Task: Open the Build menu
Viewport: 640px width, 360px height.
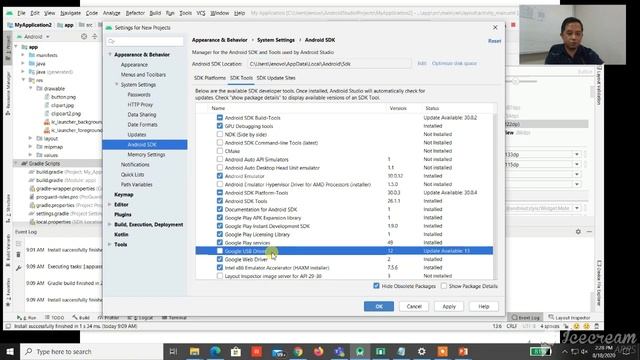Action: (155, 13)
